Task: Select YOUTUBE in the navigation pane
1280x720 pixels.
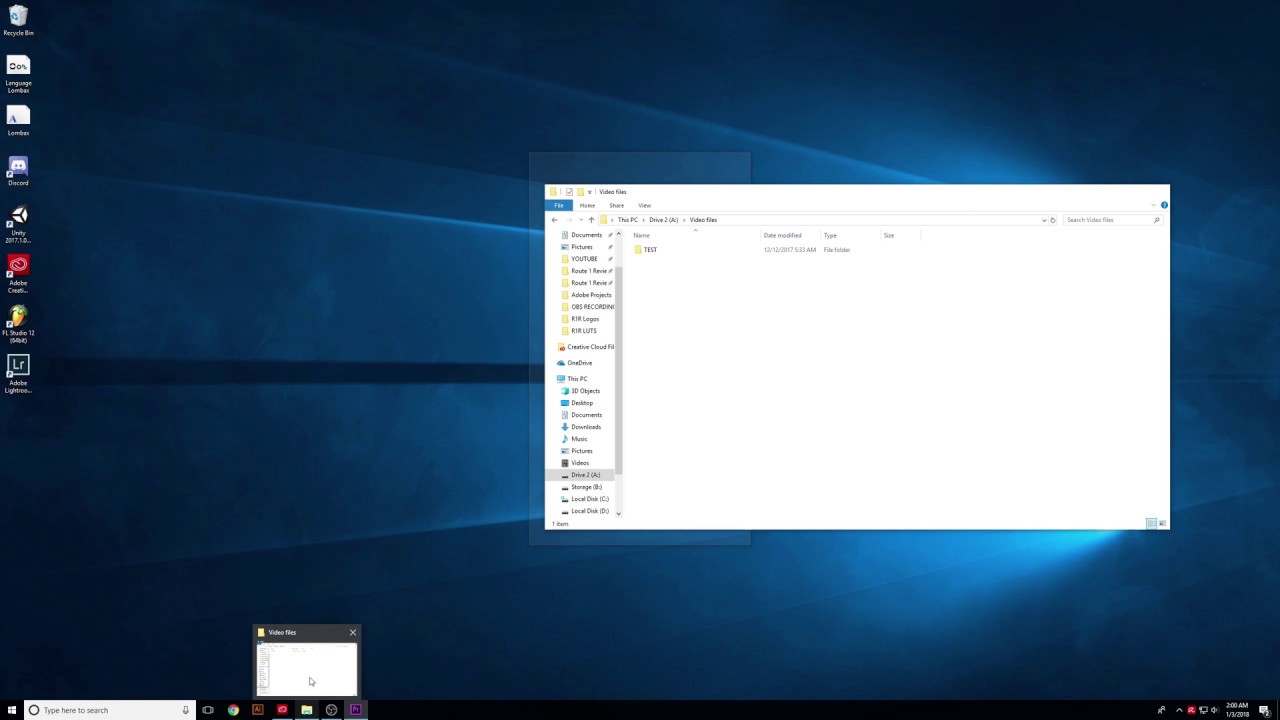Action: click(x=586, y=259)
